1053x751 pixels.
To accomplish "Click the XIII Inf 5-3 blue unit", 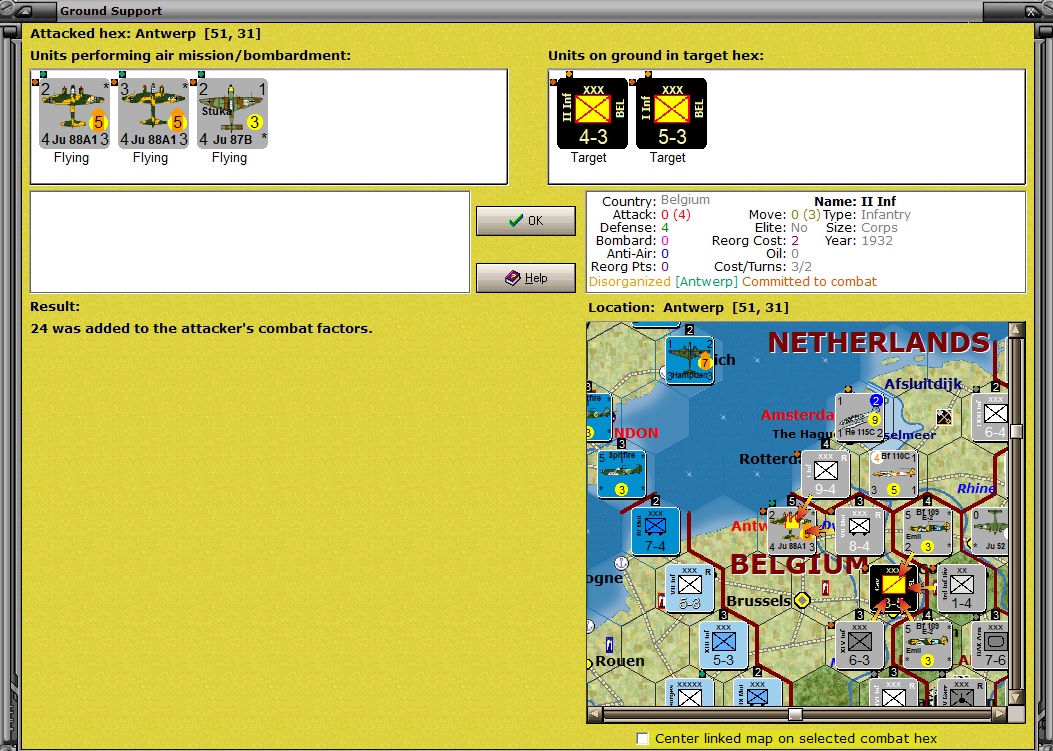I will 724,646.
